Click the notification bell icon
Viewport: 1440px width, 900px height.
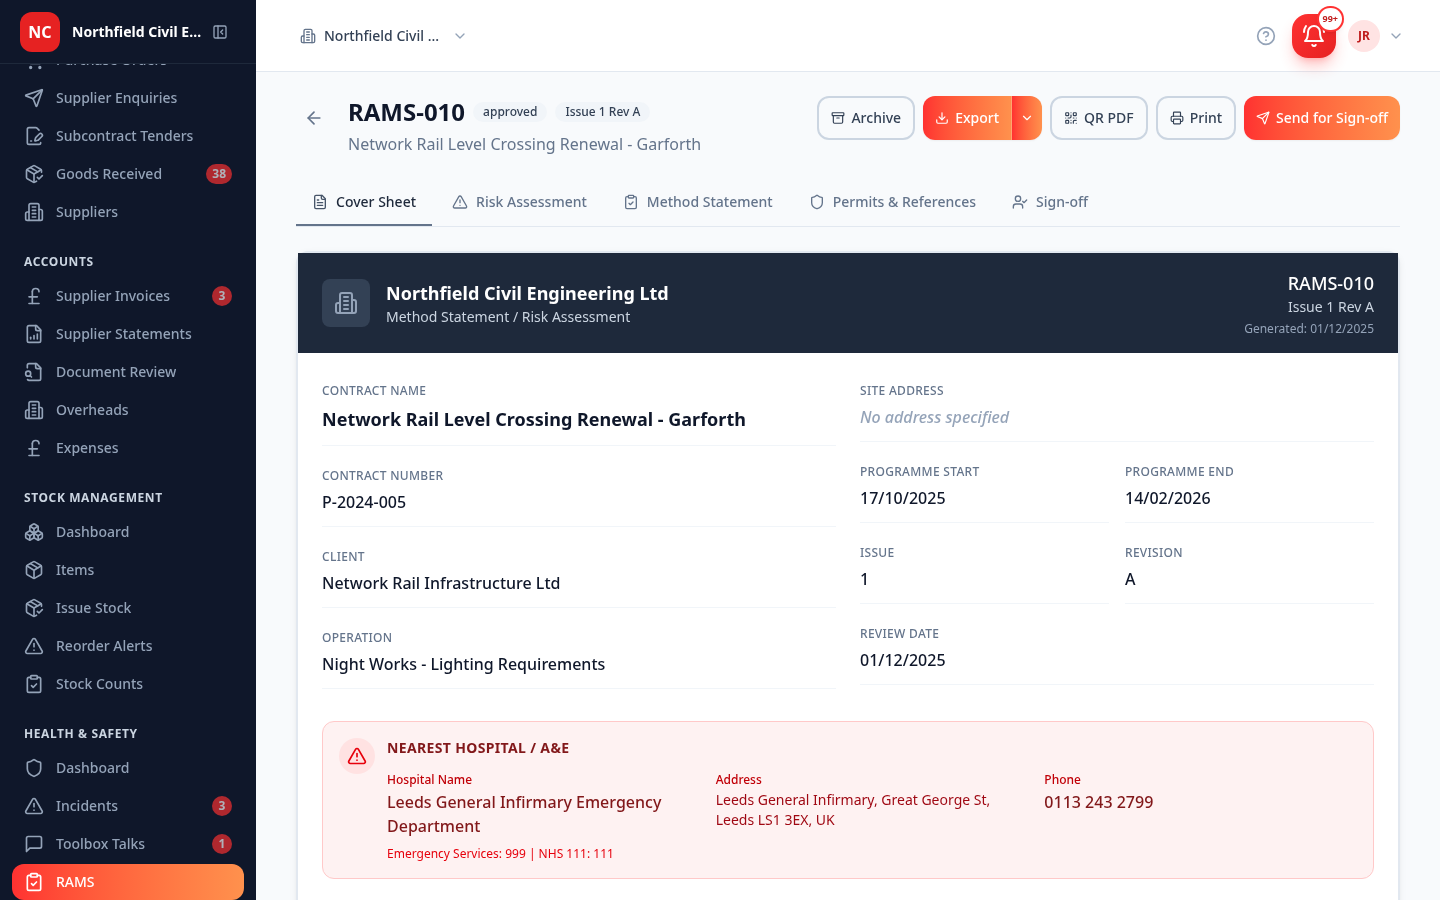pyautogui.click(x=1313, y=36)
